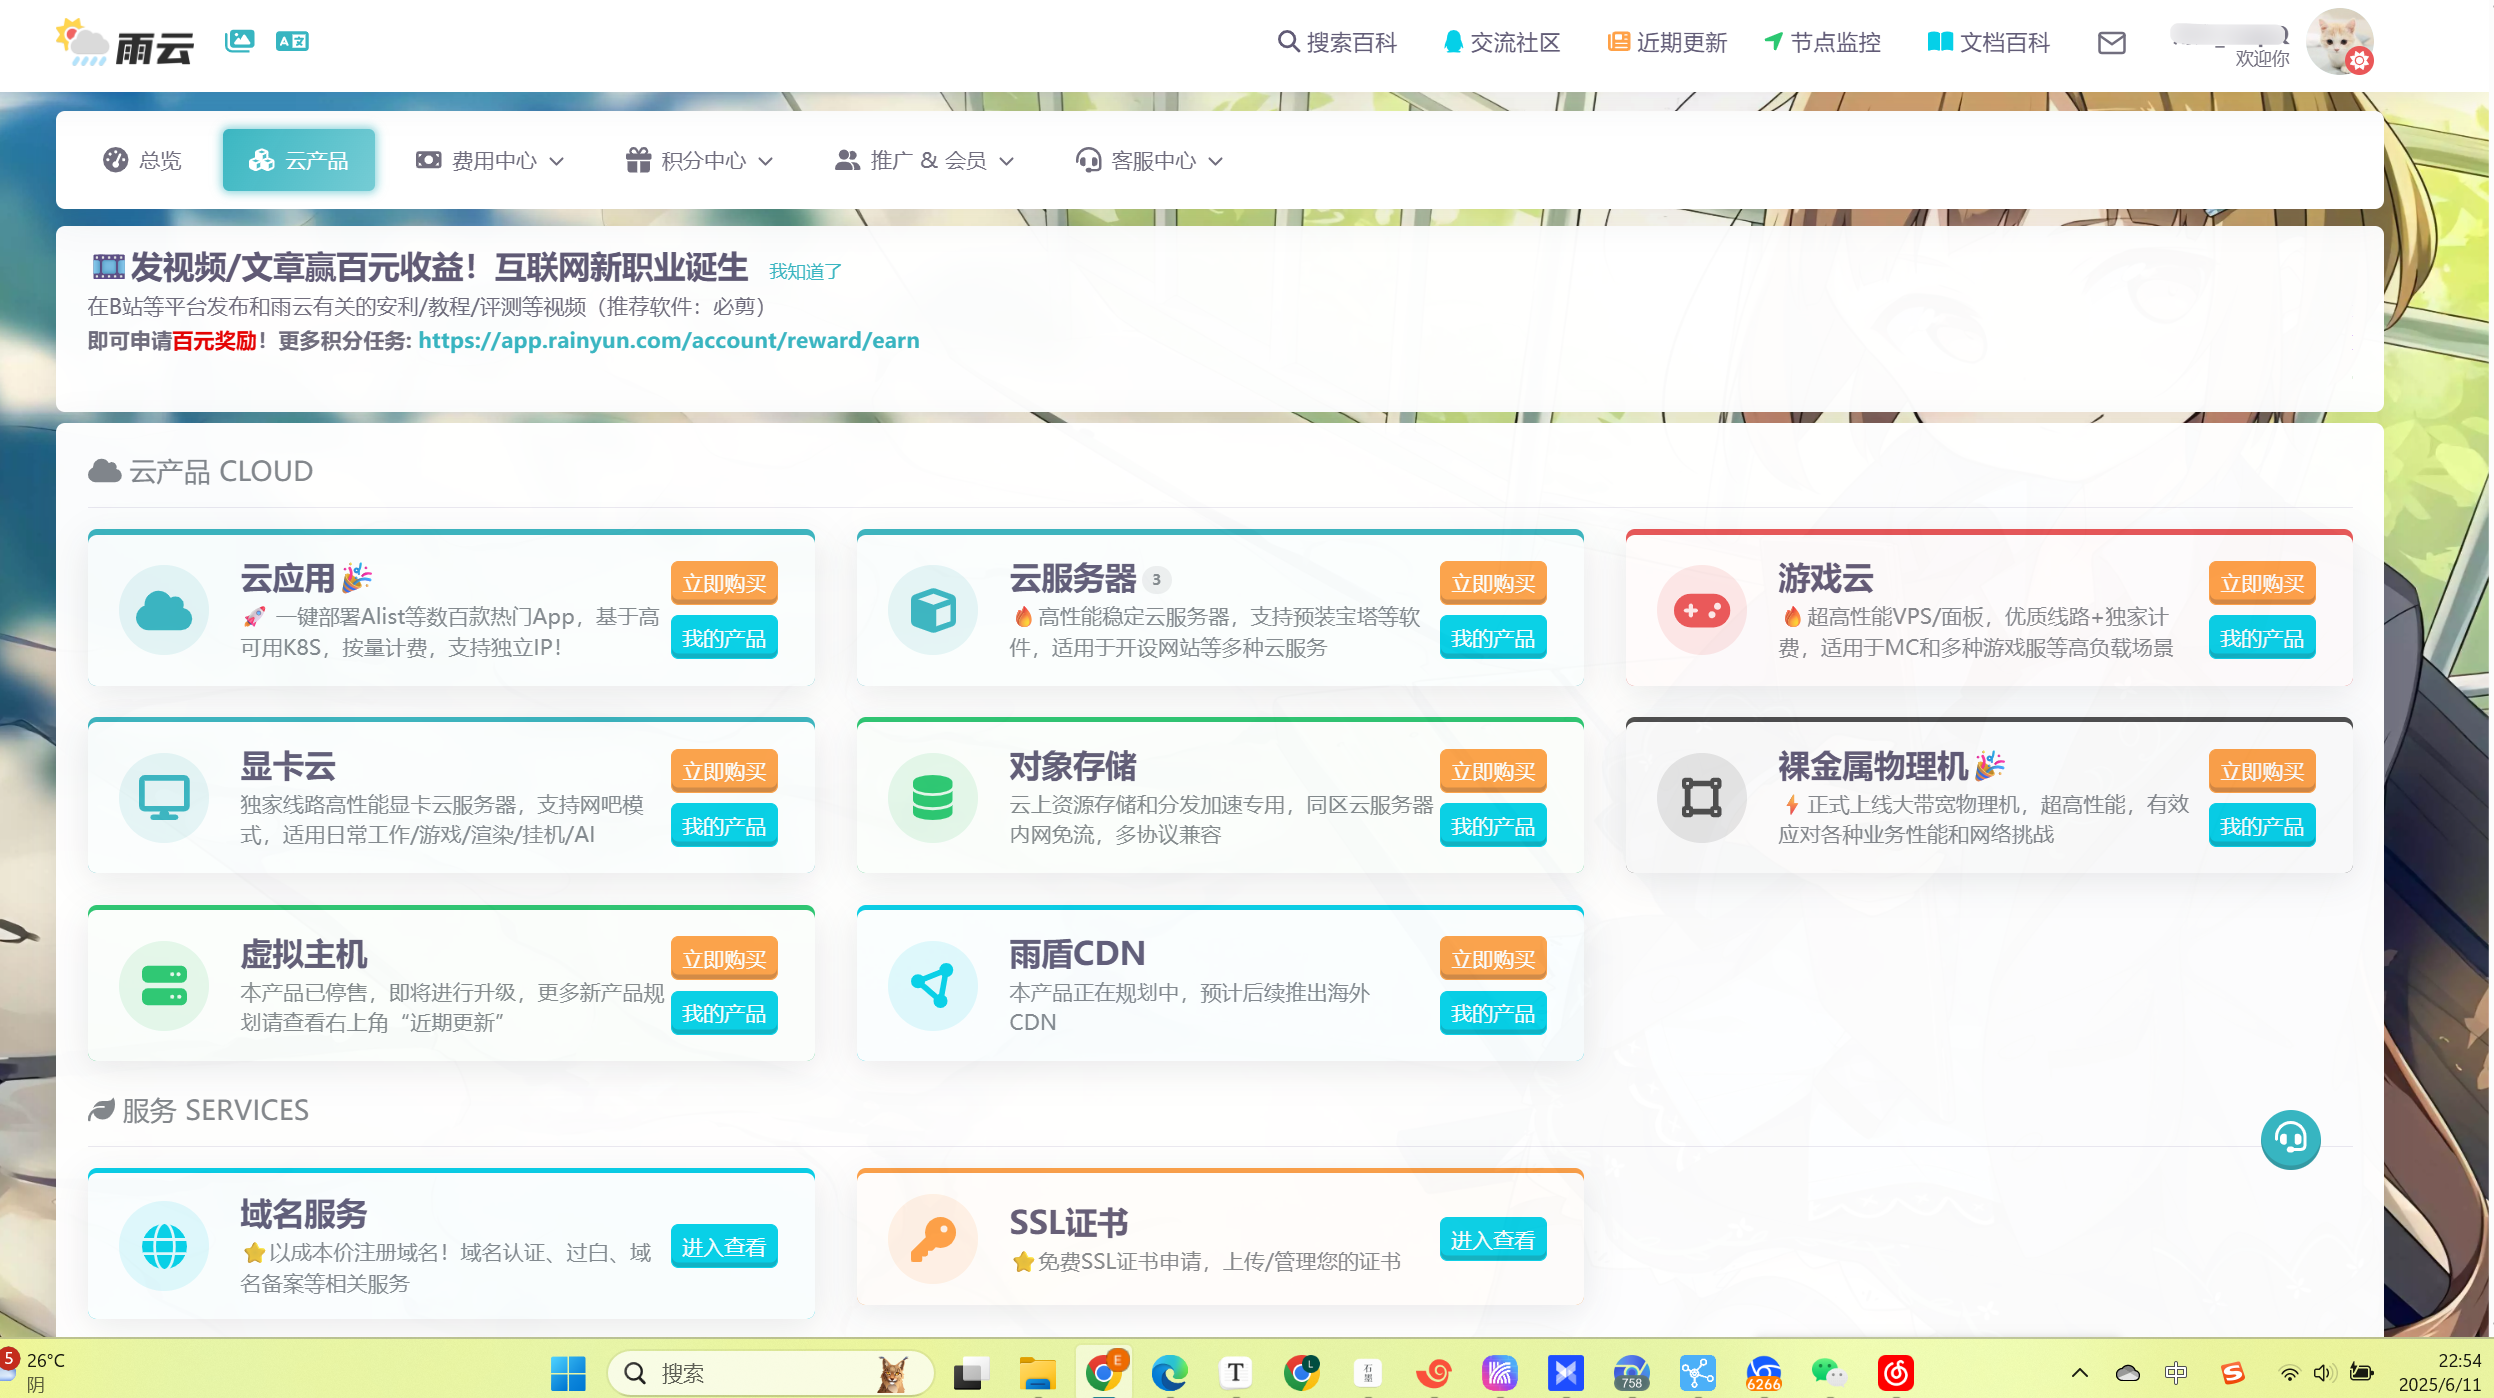Image resolution: width=2494 pixels, height=1398 pixels.
Task: Click the cloud icon on 云应用 card
Action: pyautogui.click(x=164, y=610)
